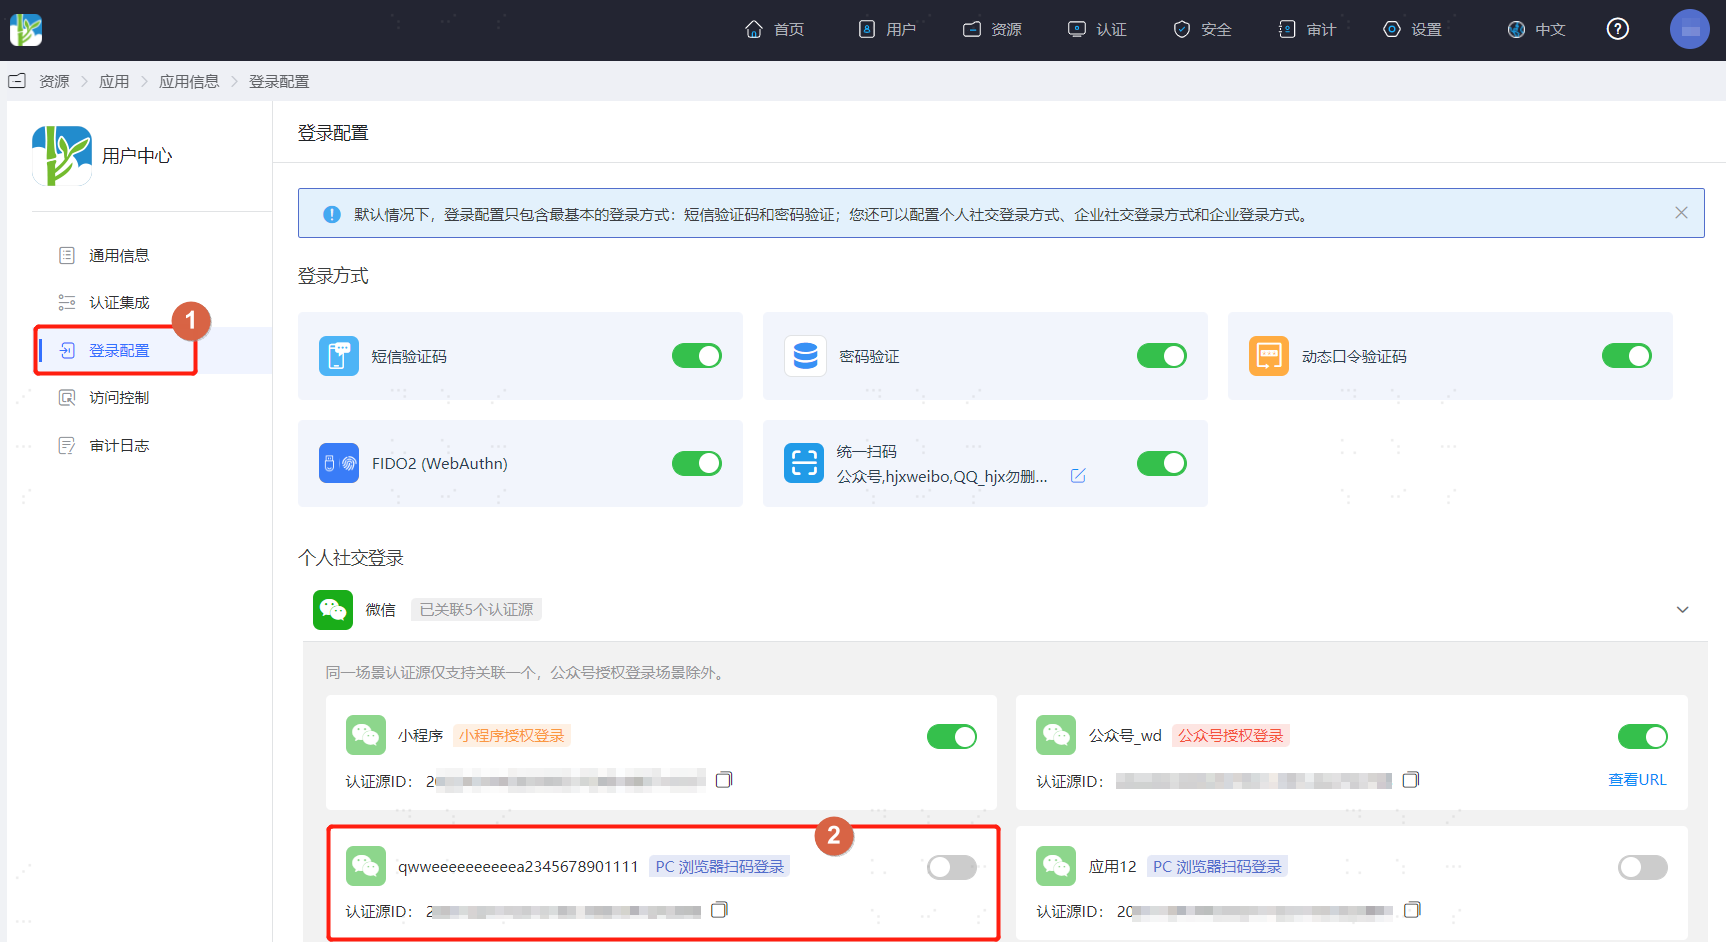Dismiss the blue info banner
1726x942 pixels.
1681,213
